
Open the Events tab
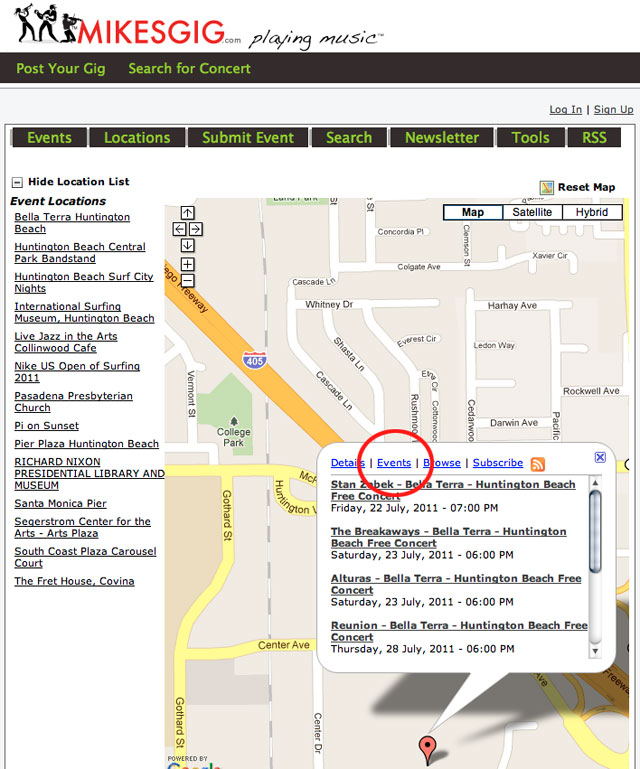49,138
